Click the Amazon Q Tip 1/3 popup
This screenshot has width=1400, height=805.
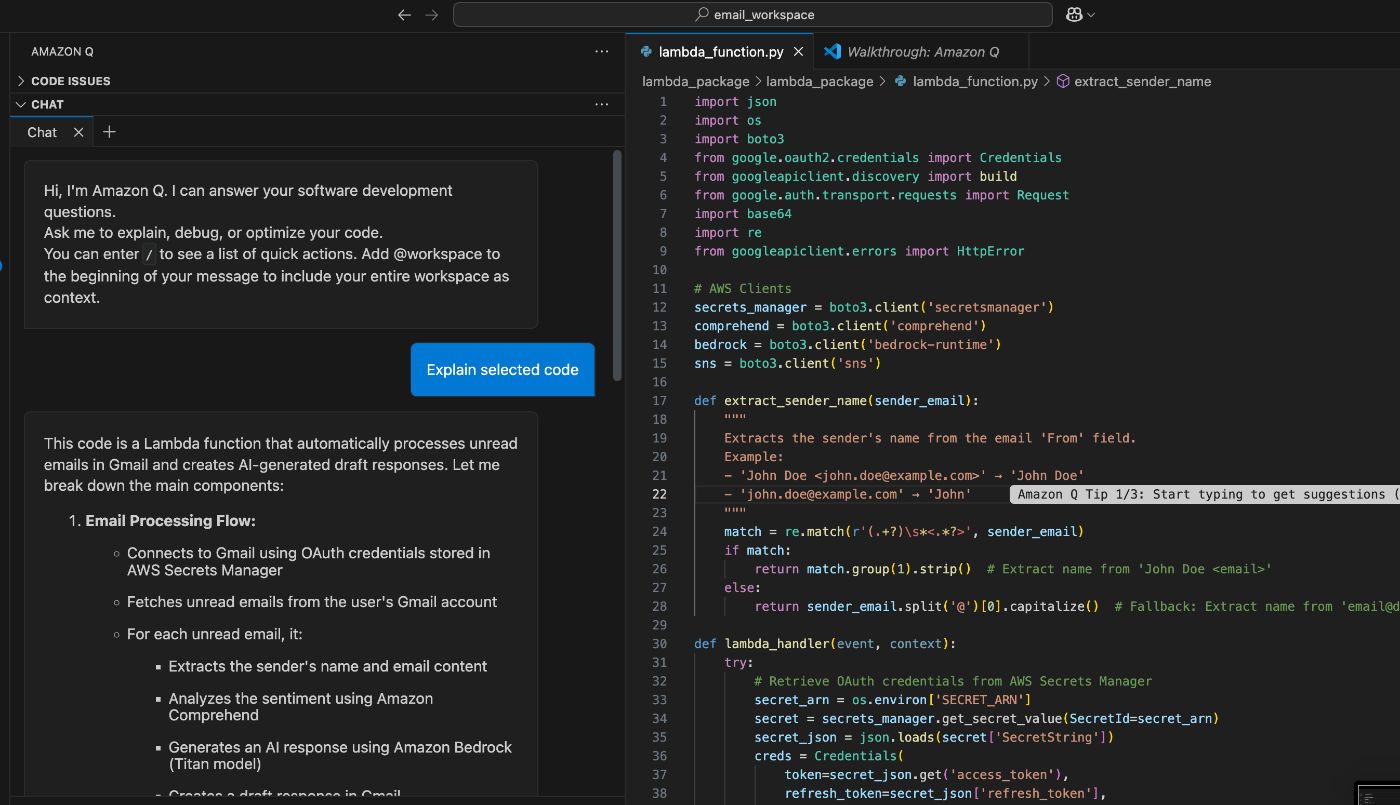click(x=1190, y=493)
